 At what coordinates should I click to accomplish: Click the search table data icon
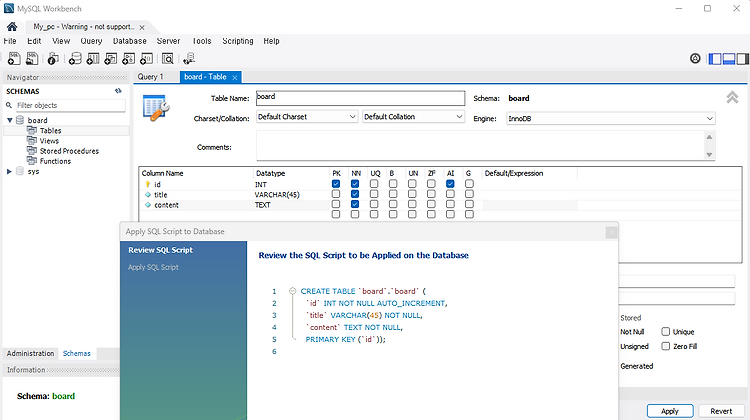167,58
